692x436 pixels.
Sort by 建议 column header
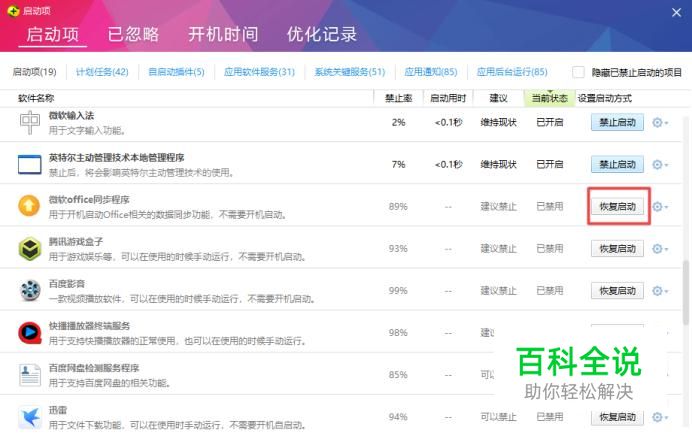click(498, 98)
